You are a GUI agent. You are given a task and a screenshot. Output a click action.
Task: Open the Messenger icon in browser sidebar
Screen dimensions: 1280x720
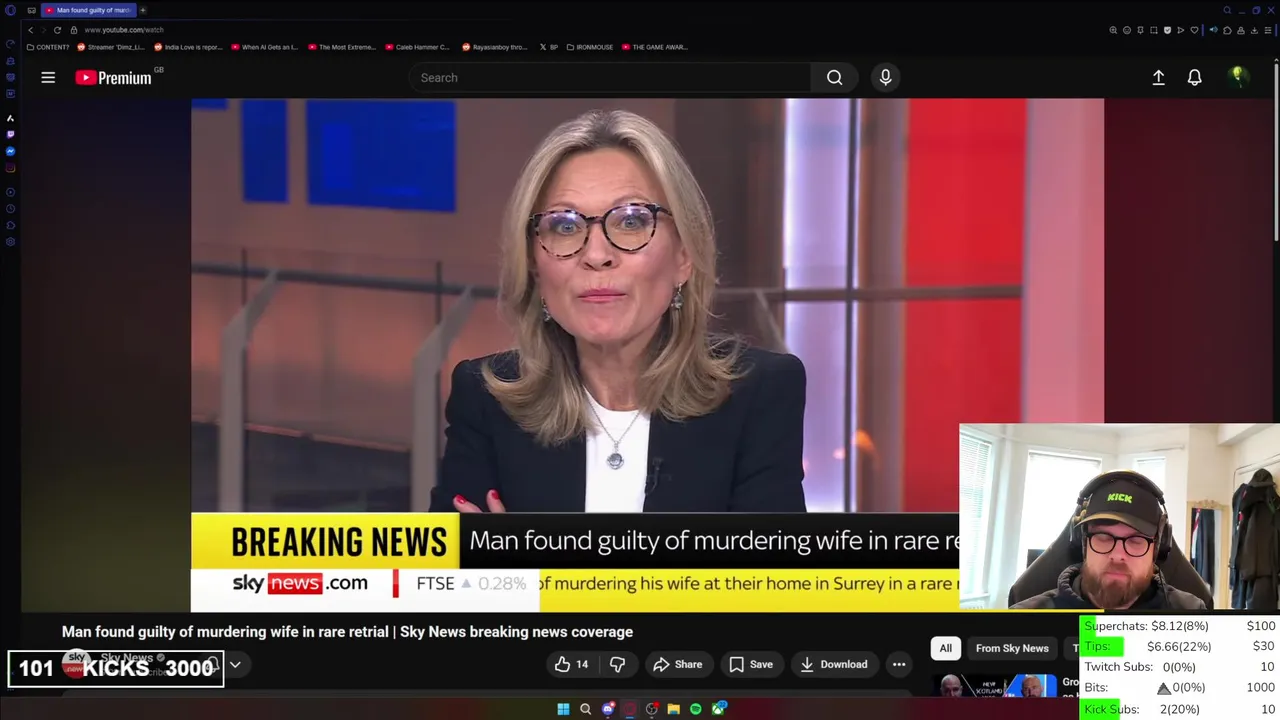(x=10, y=151)
